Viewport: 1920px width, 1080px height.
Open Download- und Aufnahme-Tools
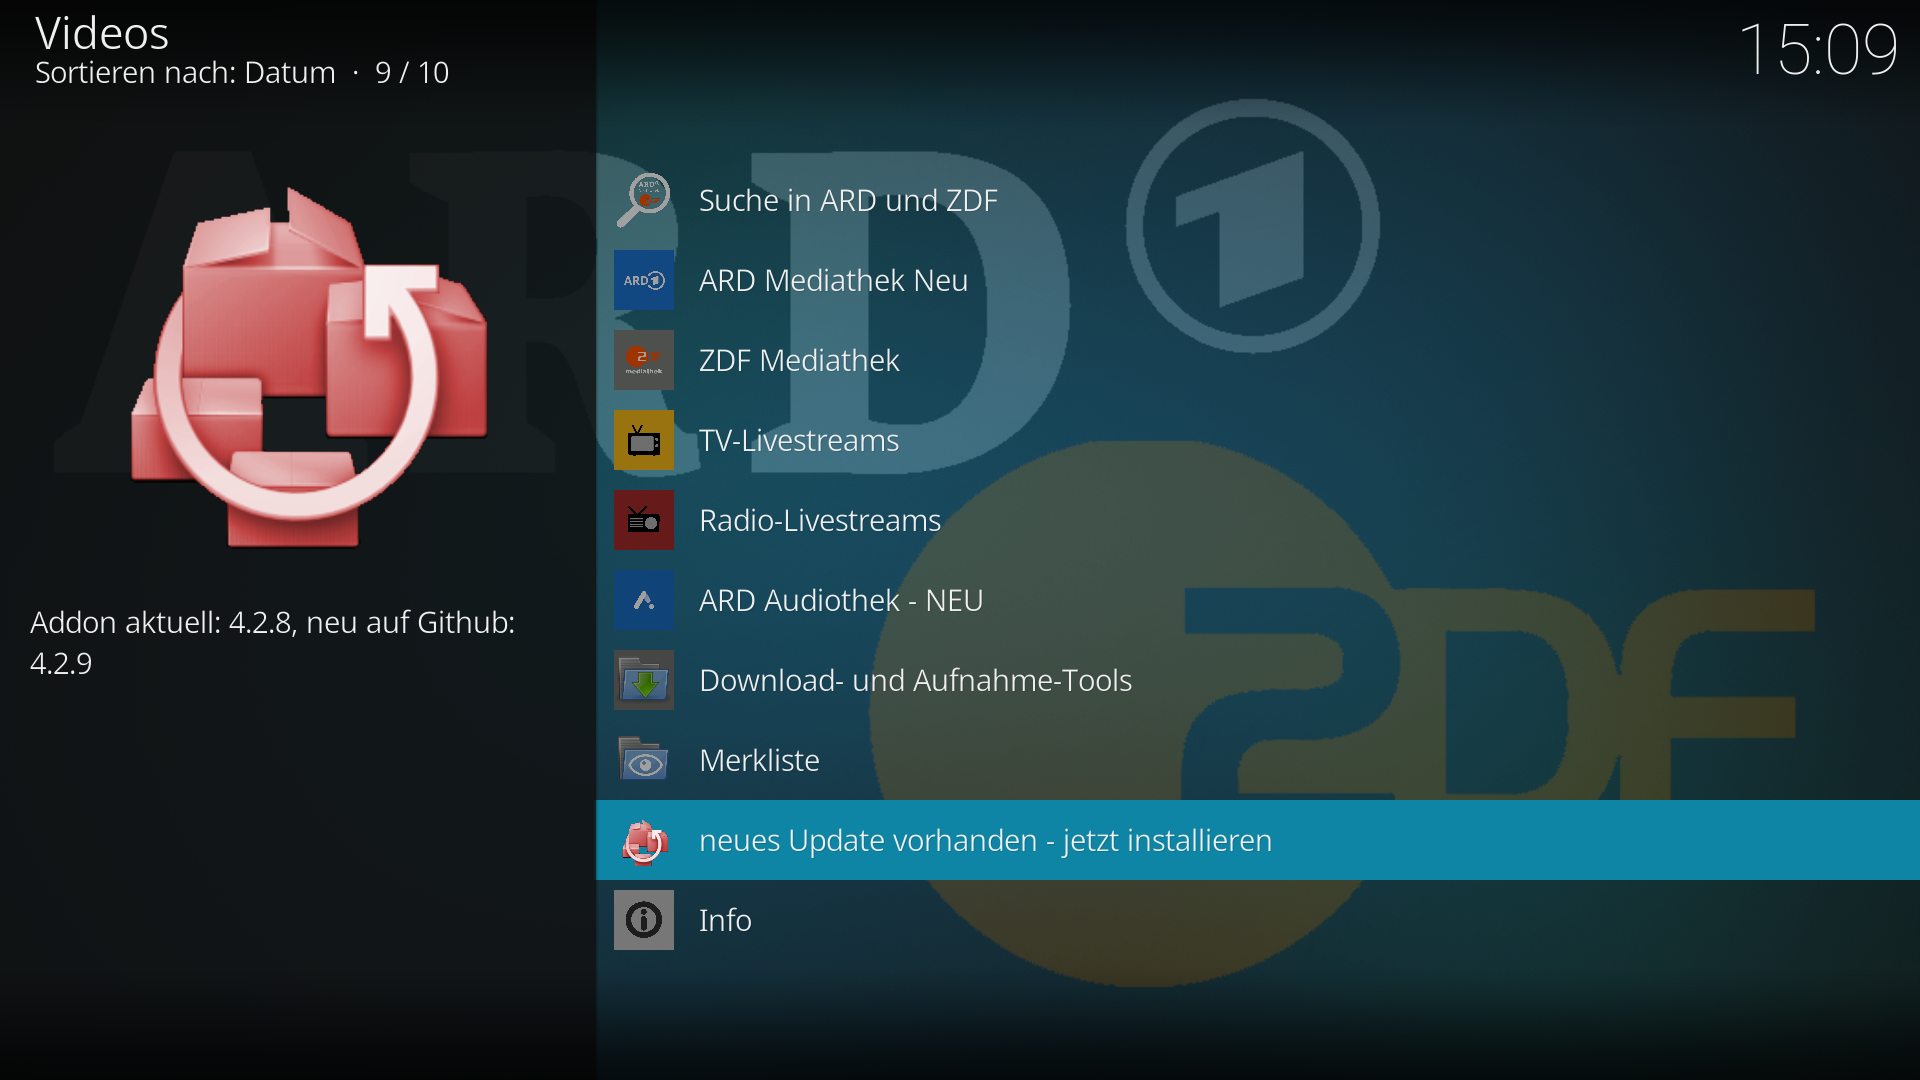coord(1258,680)
